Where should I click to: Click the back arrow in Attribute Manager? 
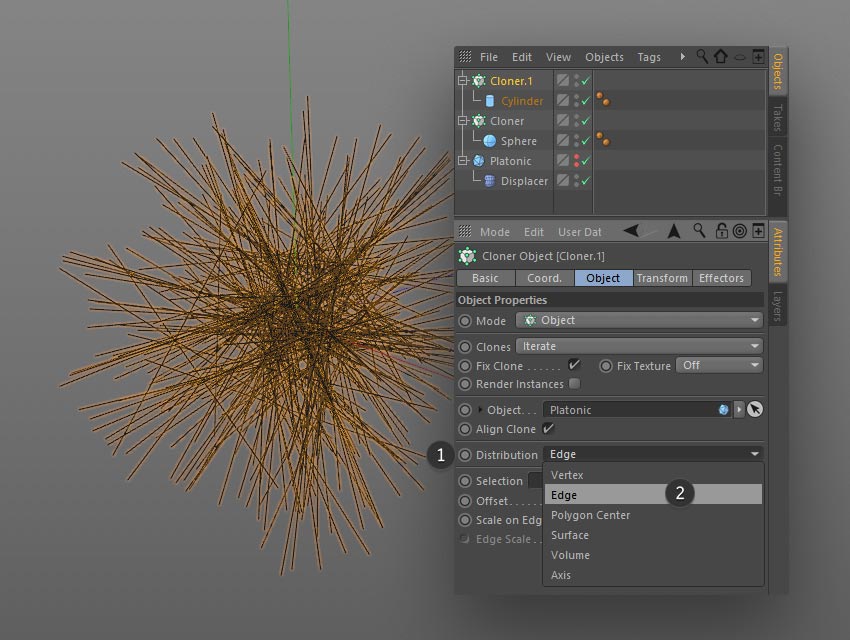coord(631,231)
